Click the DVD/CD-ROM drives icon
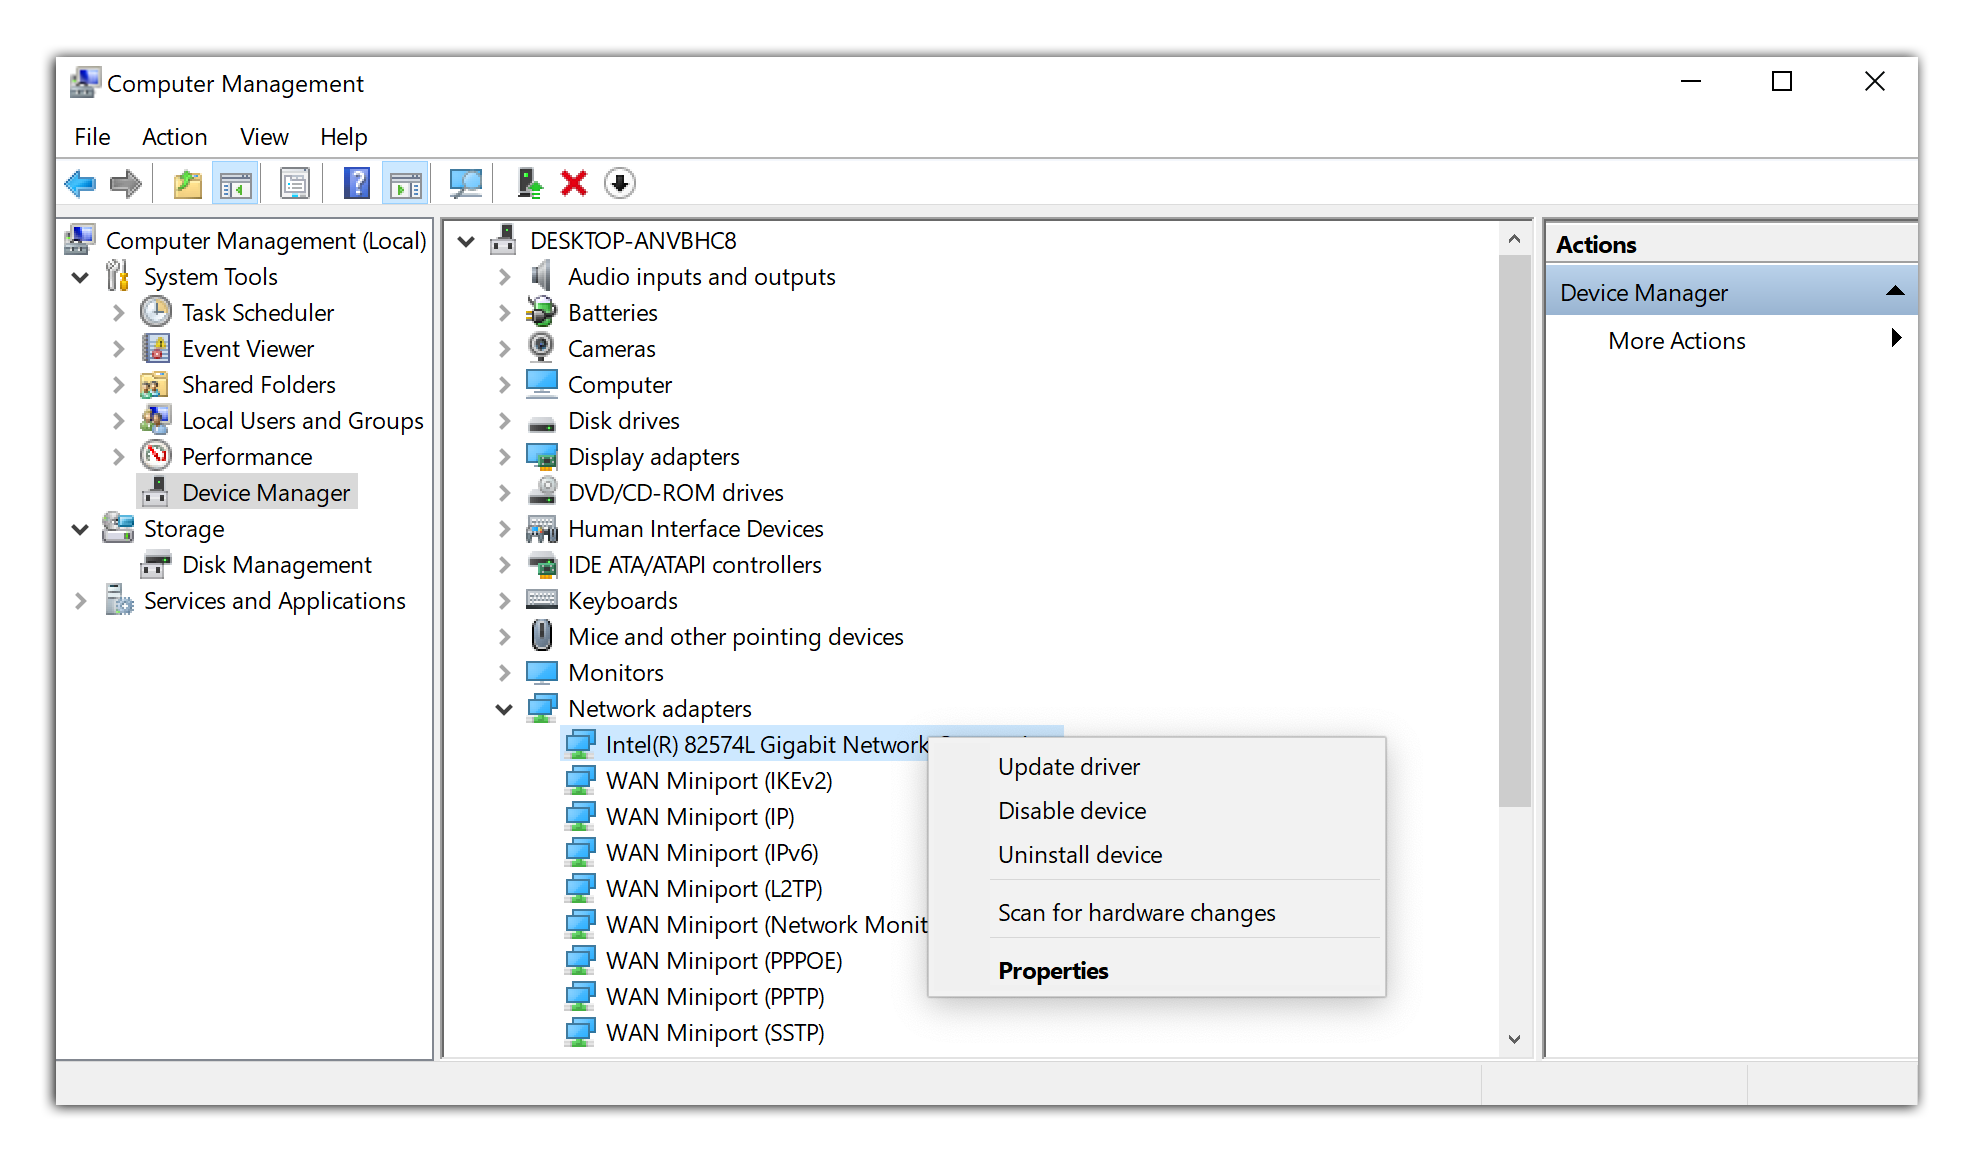Image resolution: width=1975 pixels, height=1162 pixels. (542, 492)
